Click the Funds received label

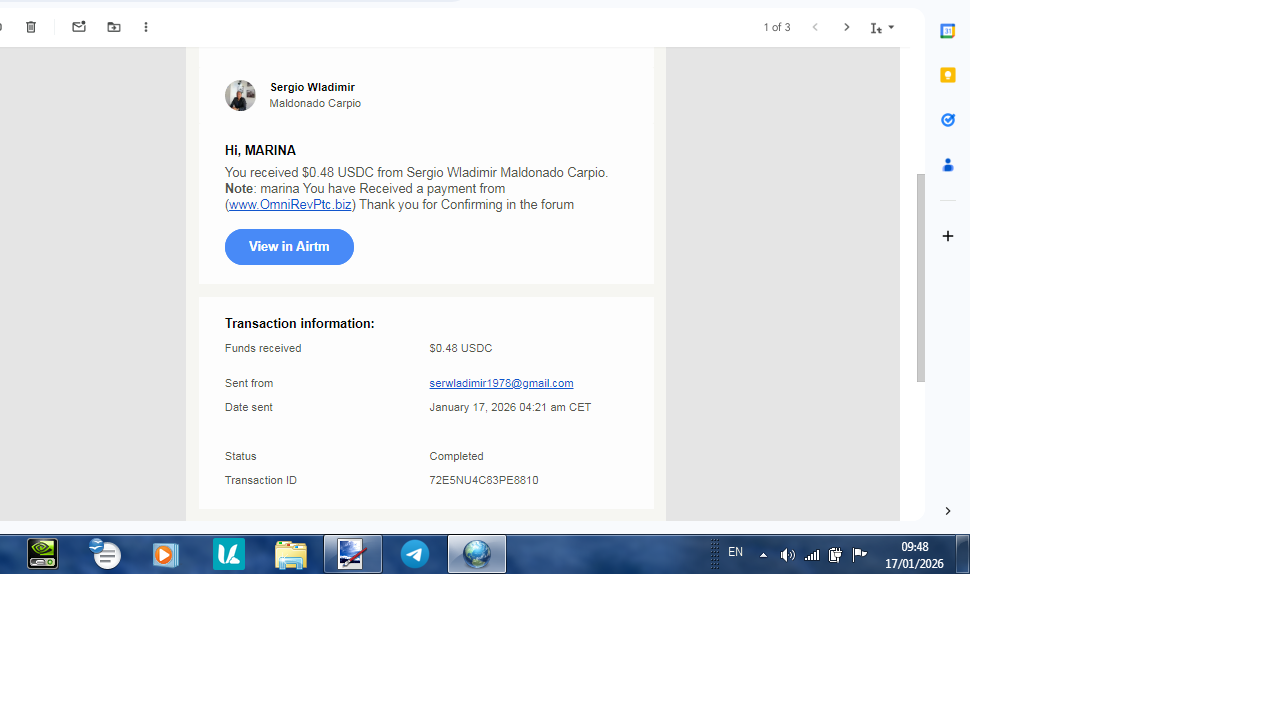point(263,348)
